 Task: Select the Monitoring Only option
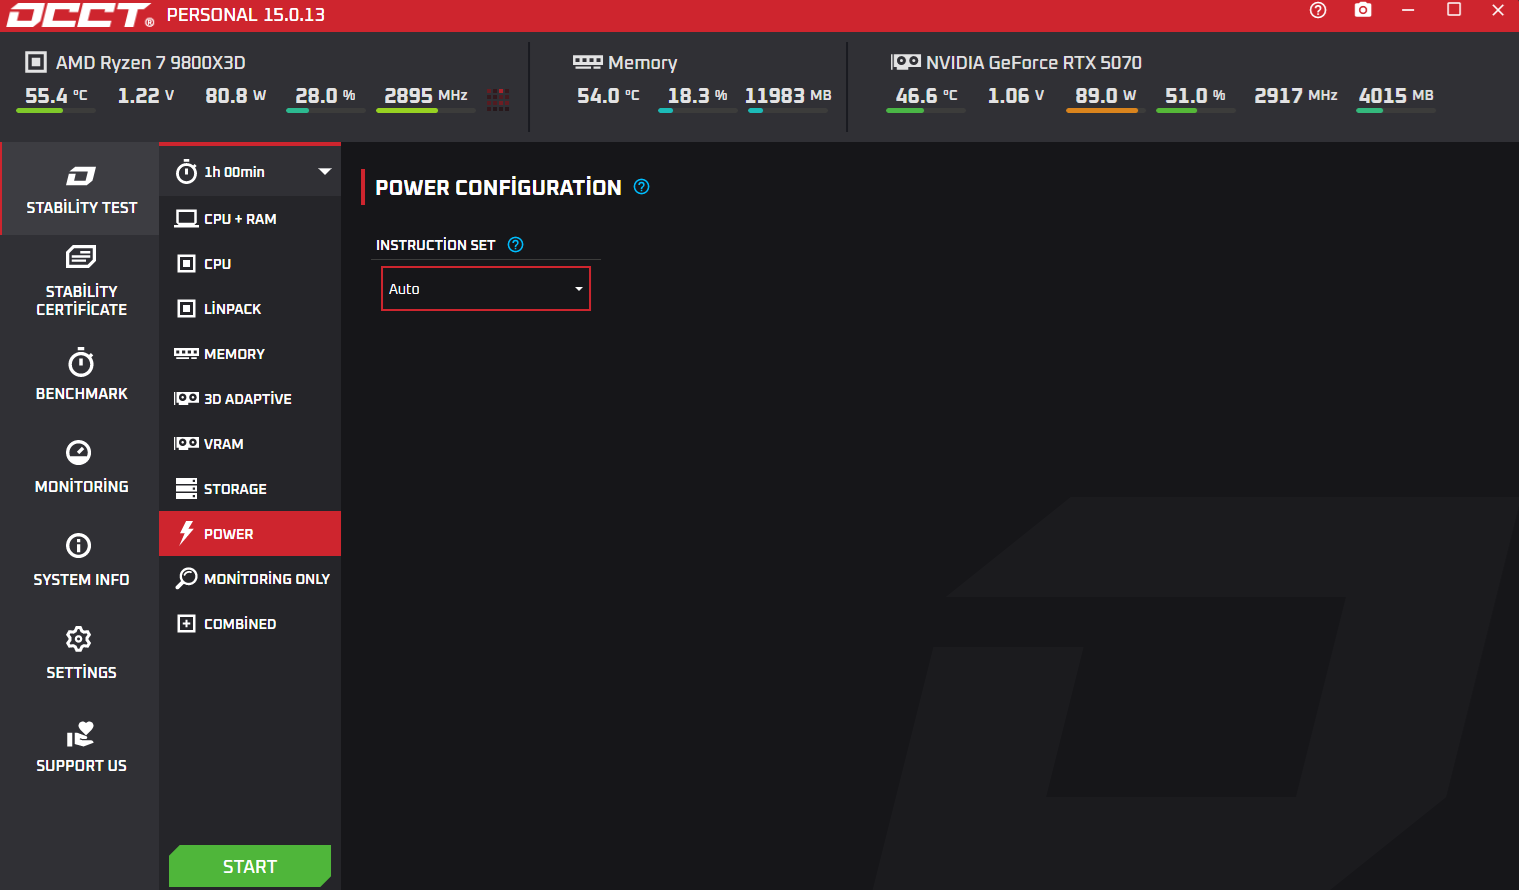(250, 579)
